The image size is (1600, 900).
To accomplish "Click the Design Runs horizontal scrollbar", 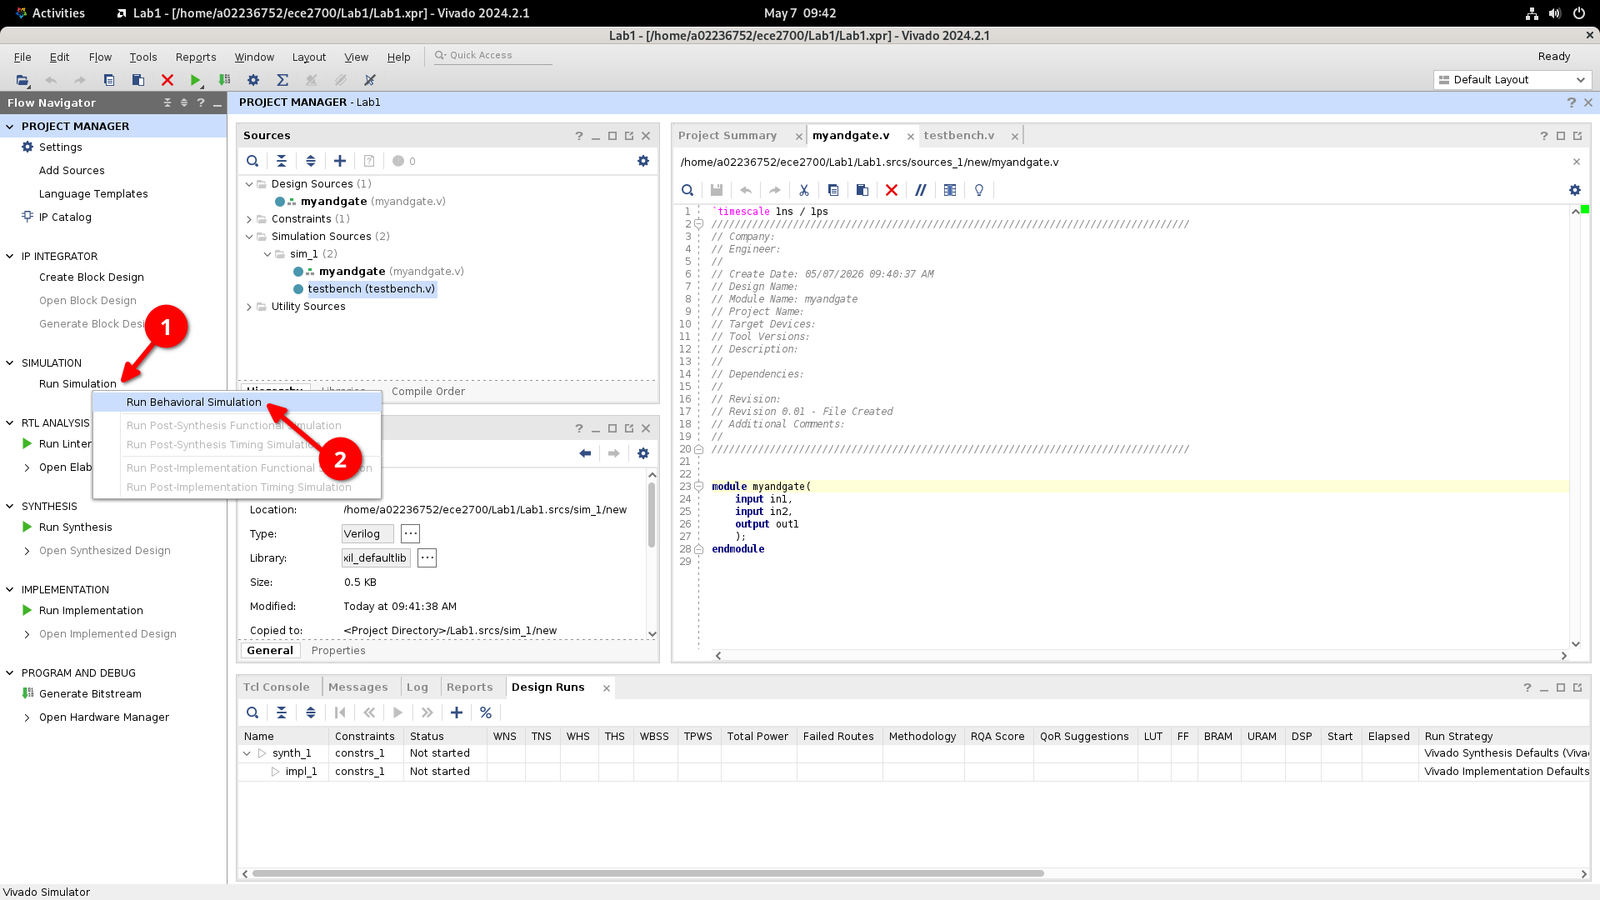I will click(648, 874).
